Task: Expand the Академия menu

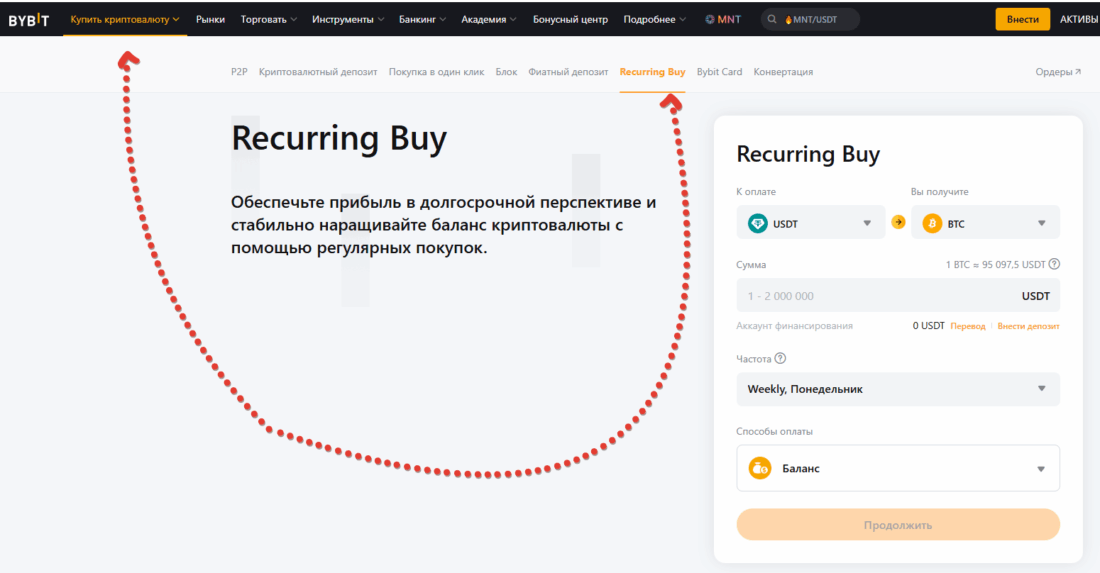Action: [x=489, y=20]
